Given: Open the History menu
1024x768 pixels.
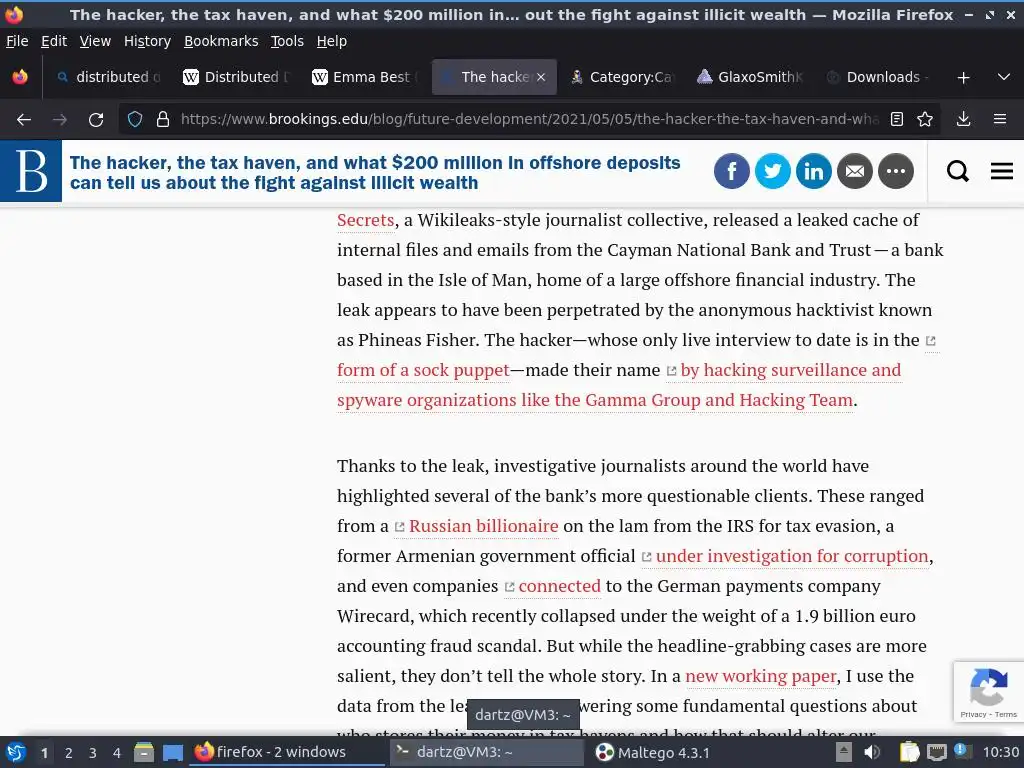Looking at the screenshot, I should coord(148,41).
